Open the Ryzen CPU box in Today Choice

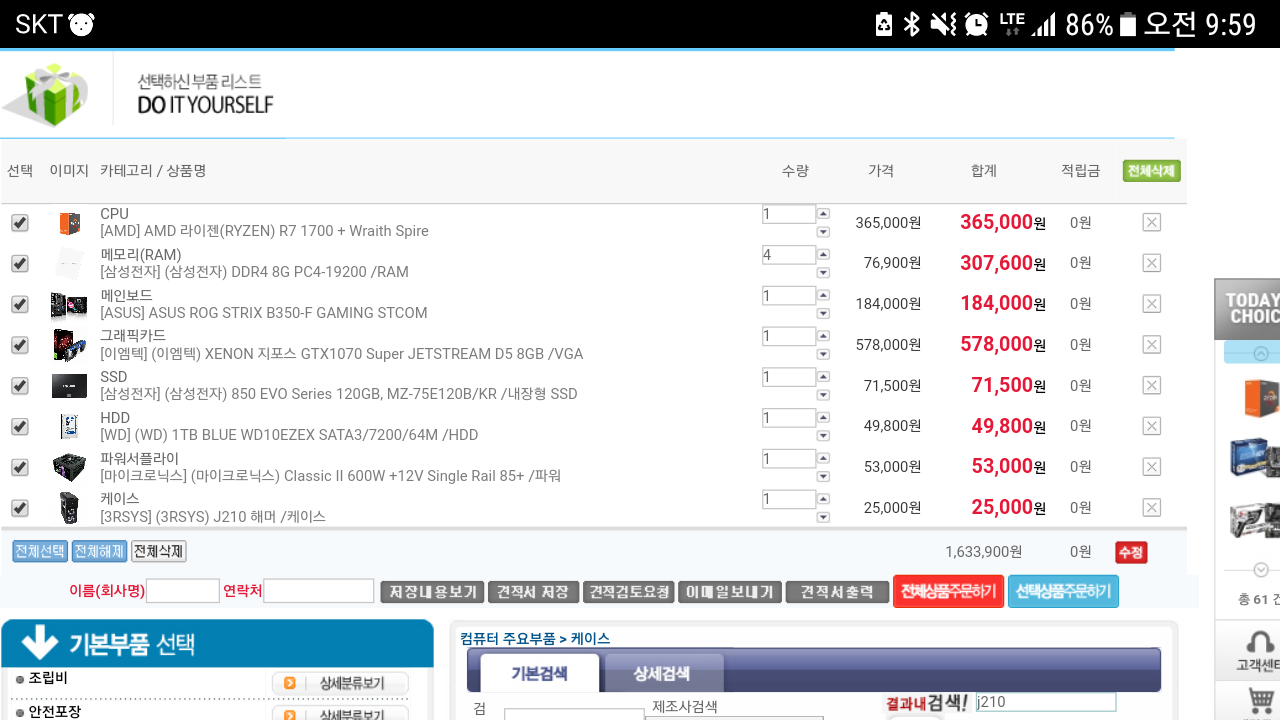point(1261,397)
